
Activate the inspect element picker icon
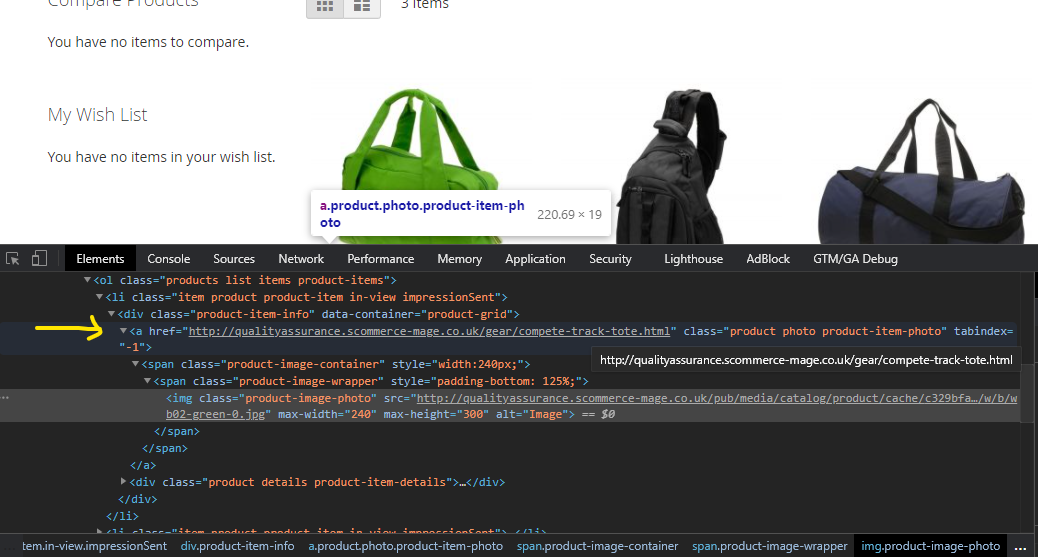click(x=13, y=258)
